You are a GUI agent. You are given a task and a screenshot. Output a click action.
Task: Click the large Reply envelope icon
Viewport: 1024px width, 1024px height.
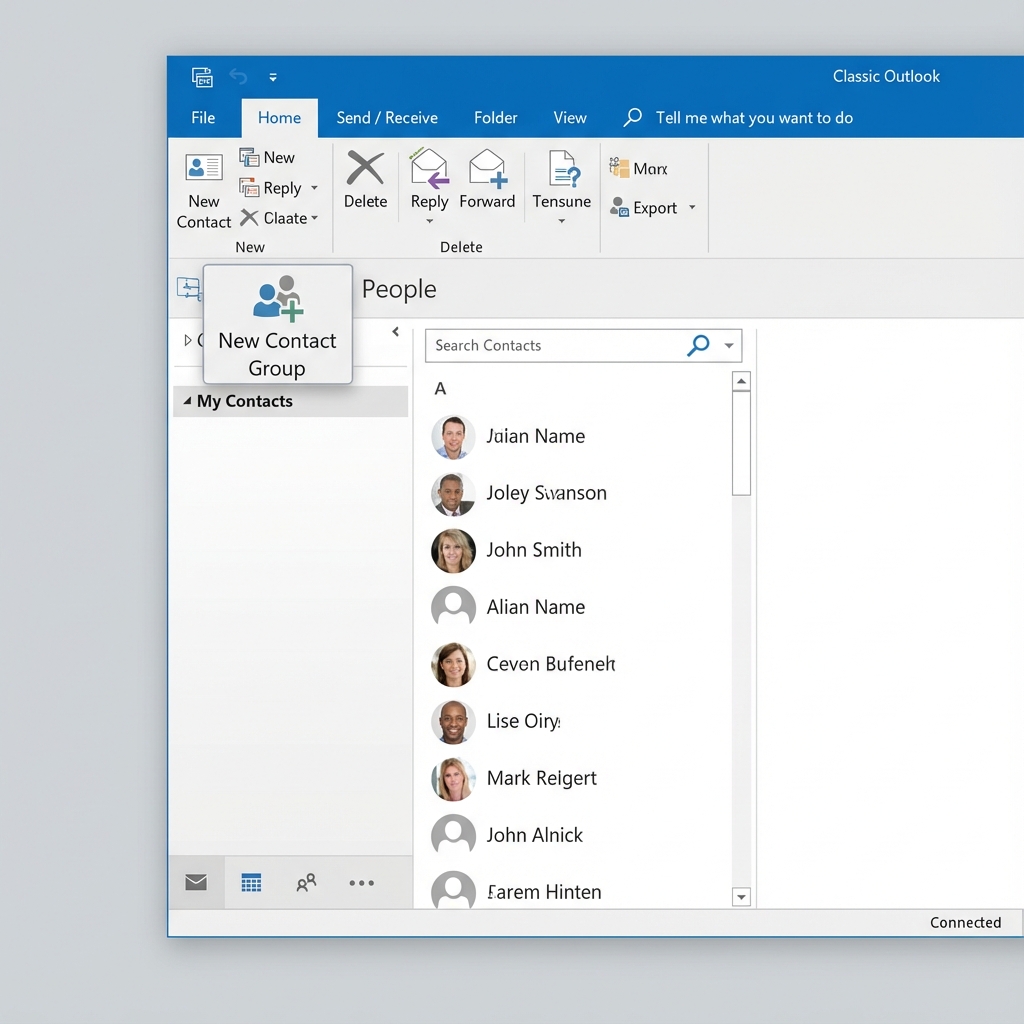tap(429, 168)
